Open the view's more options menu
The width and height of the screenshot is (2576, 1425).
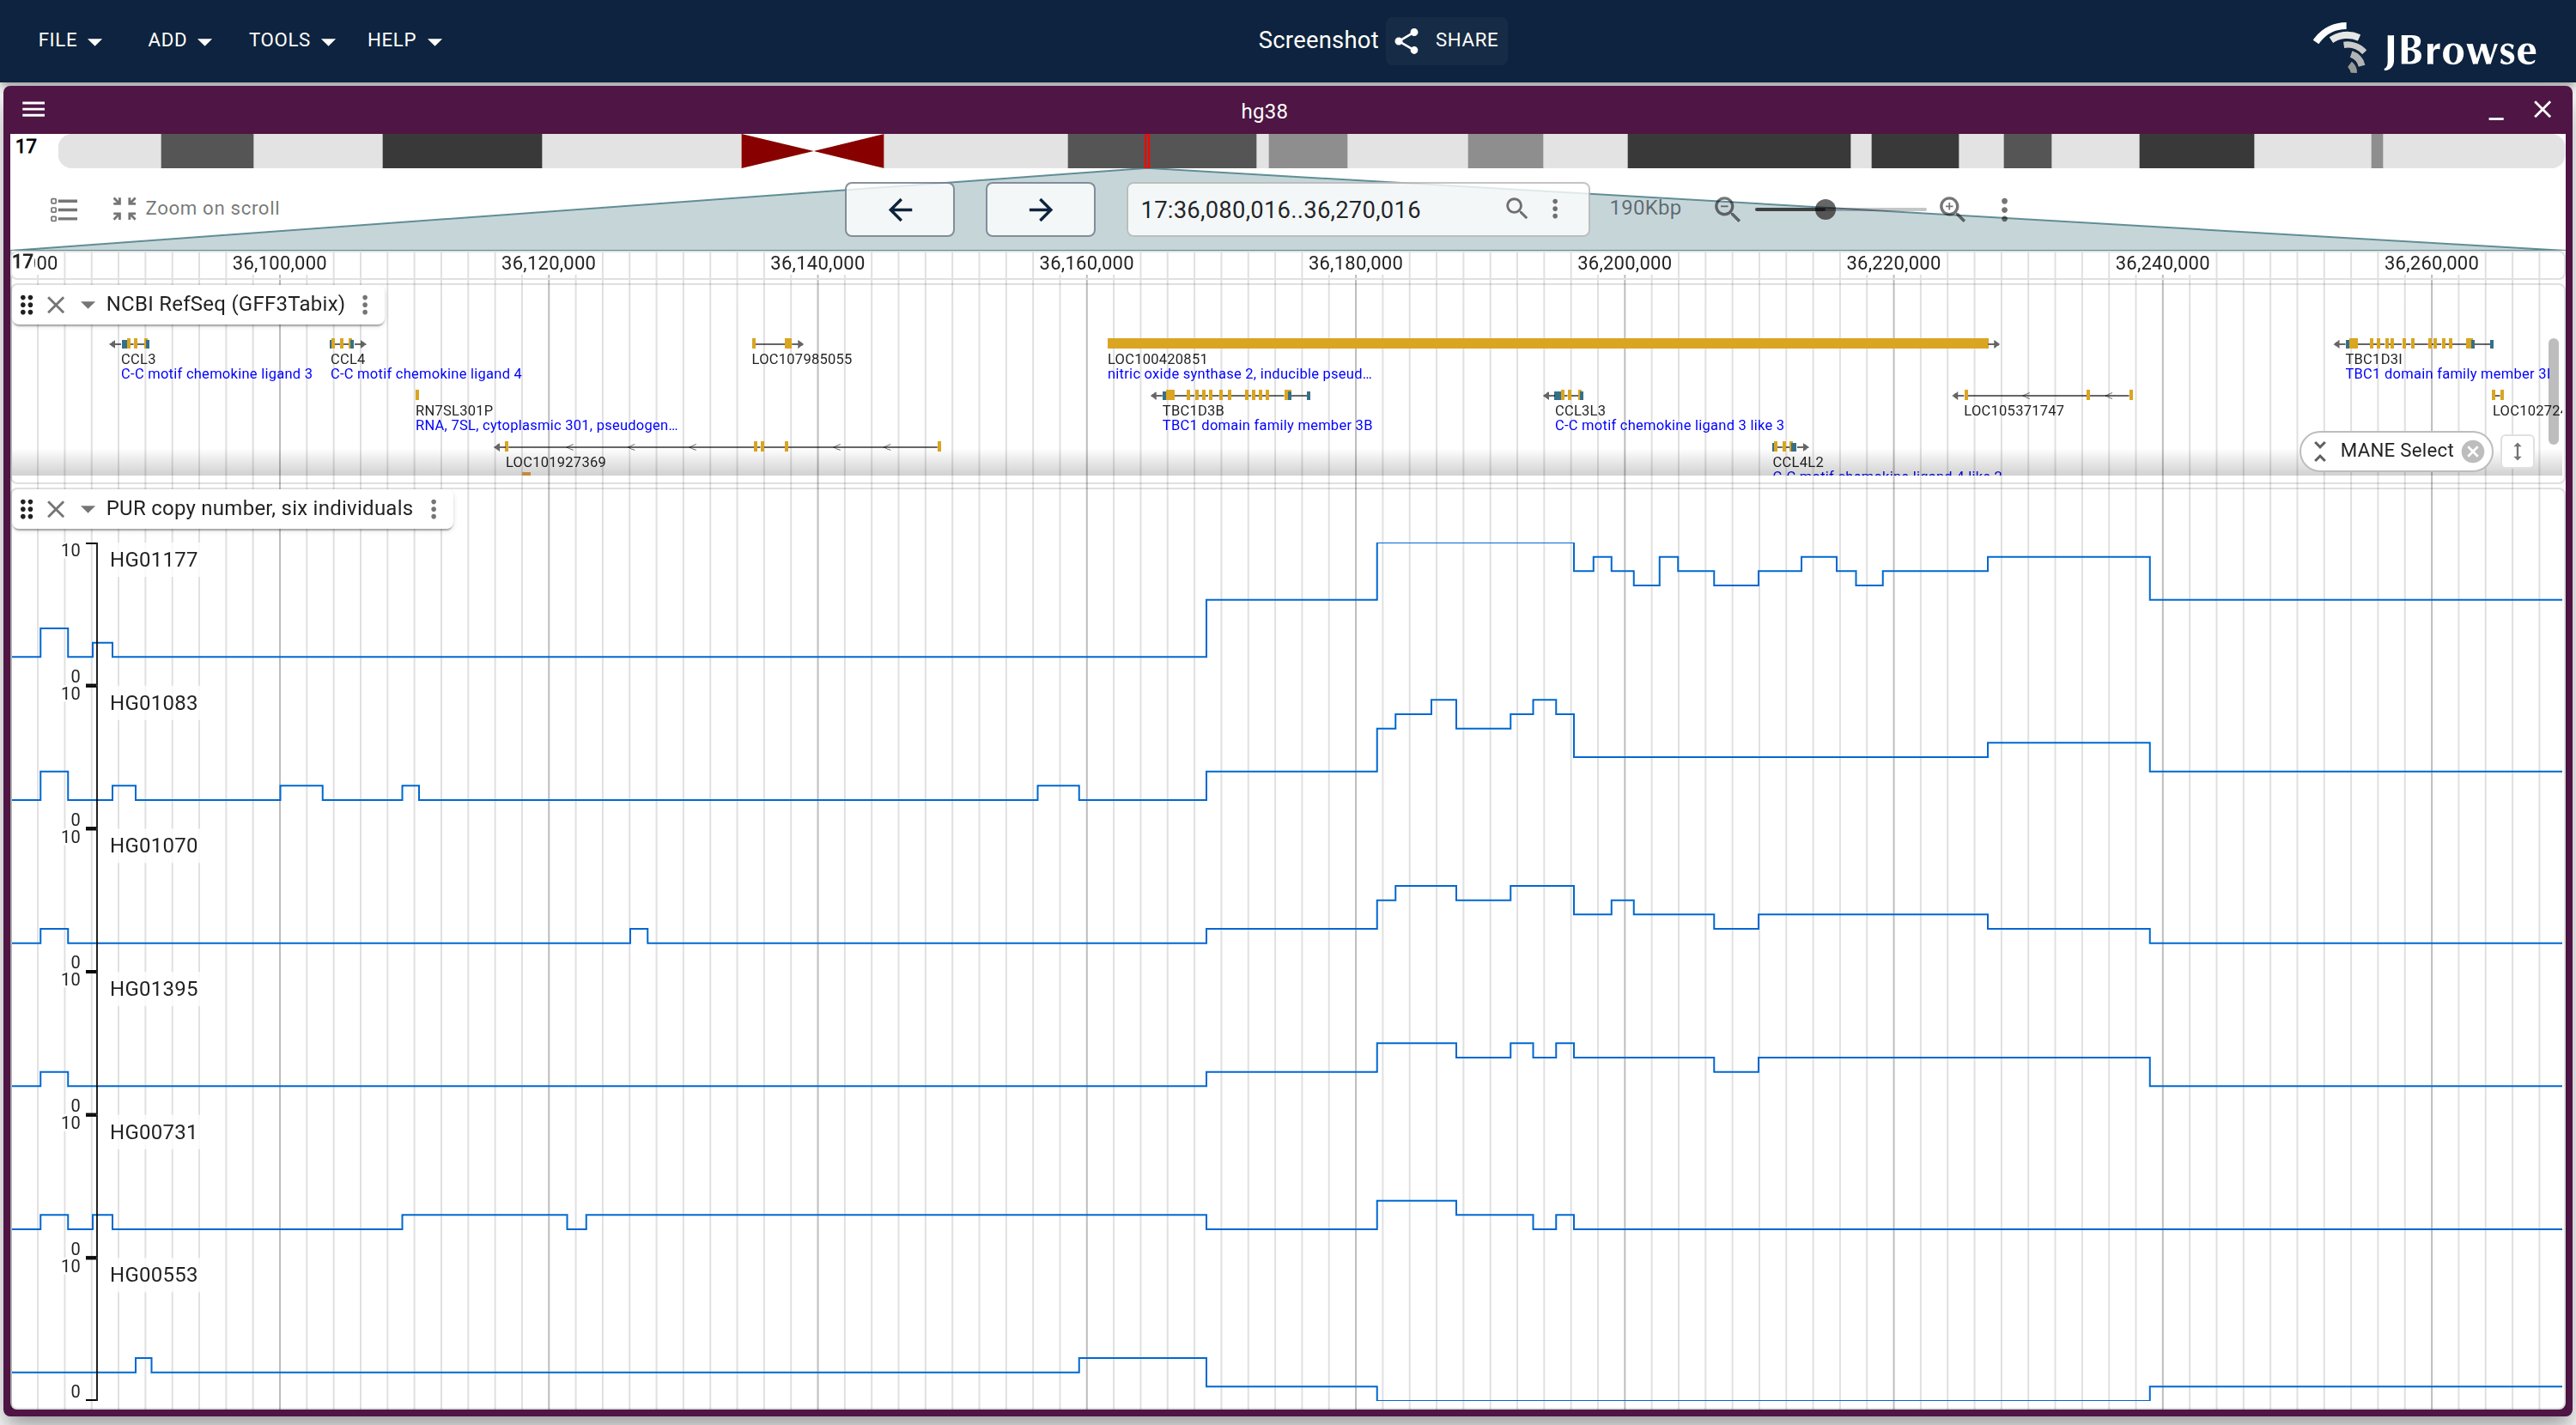coord(2004,209)
